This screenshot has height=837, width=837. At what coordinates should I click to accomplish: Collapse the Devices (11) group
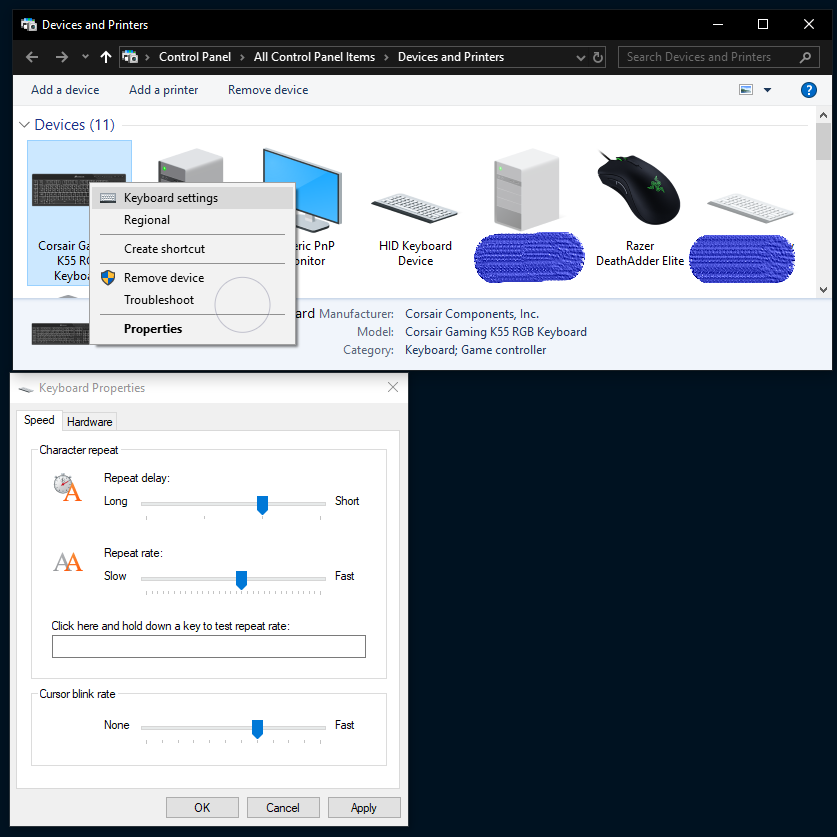pyautogui.click(x=24, y=125)
